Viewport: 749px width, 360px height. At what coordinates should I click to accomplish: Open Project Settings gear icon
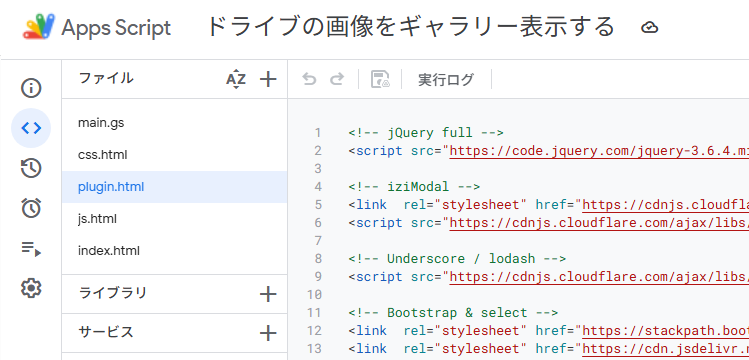click(31, 288)
